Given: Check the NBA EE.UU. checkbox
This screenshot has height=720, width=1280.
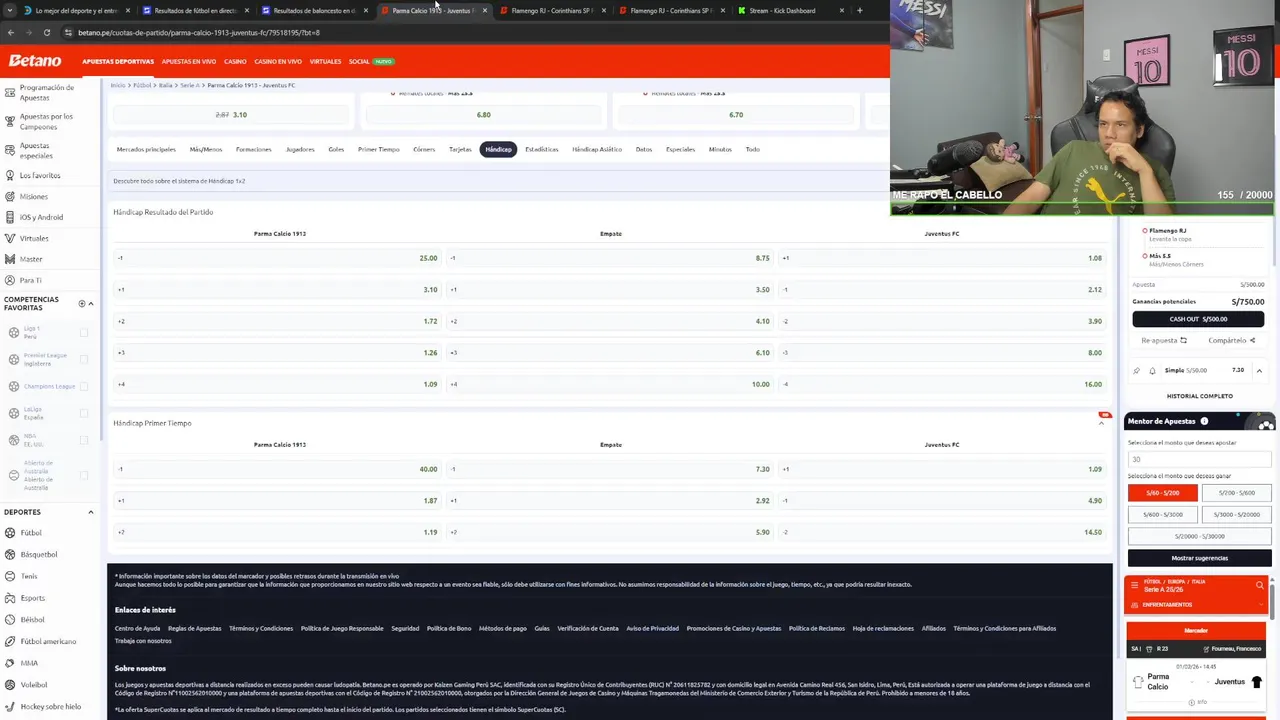Looking at the screenshot, I should coord(84,440).
